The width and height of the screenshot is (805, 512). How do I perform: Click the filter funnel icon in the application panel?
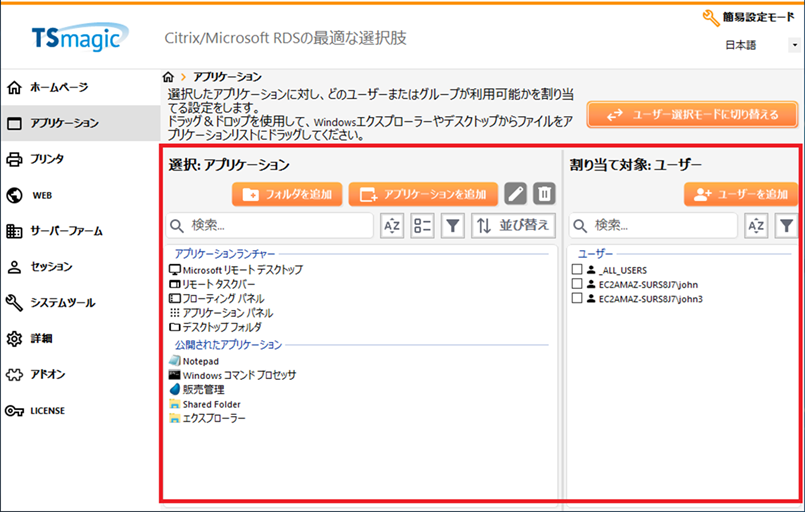[x=452, y=226]
